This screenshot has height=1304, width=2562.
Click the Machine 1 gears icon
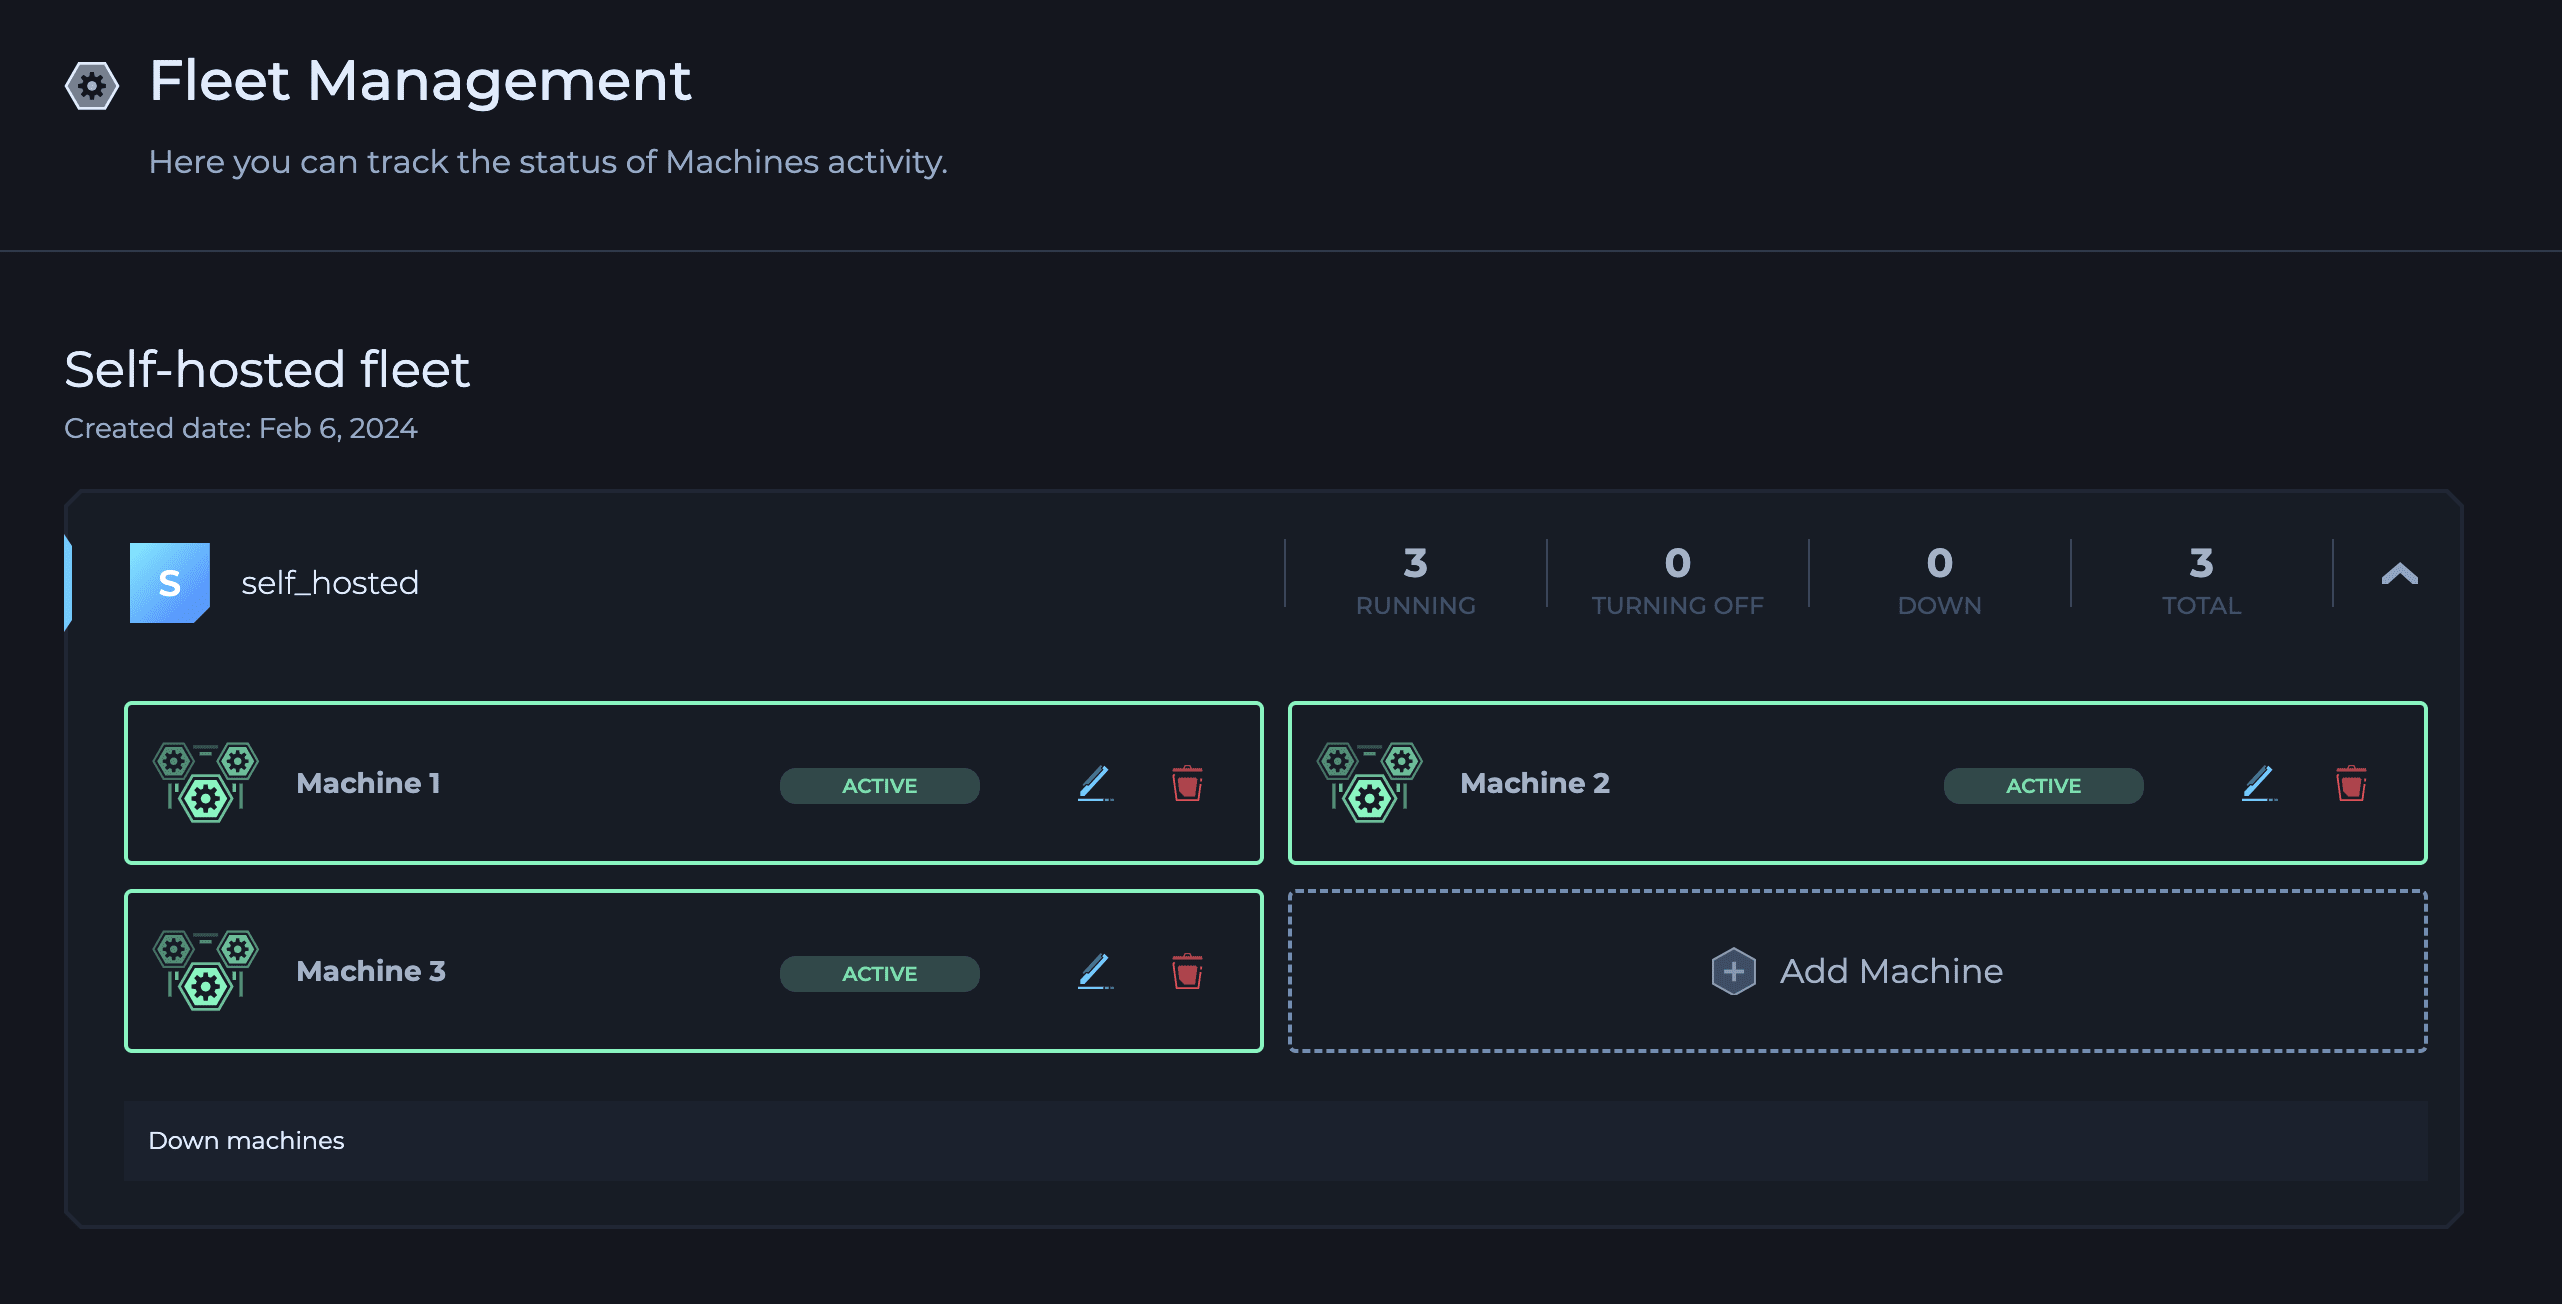point(206,783)
